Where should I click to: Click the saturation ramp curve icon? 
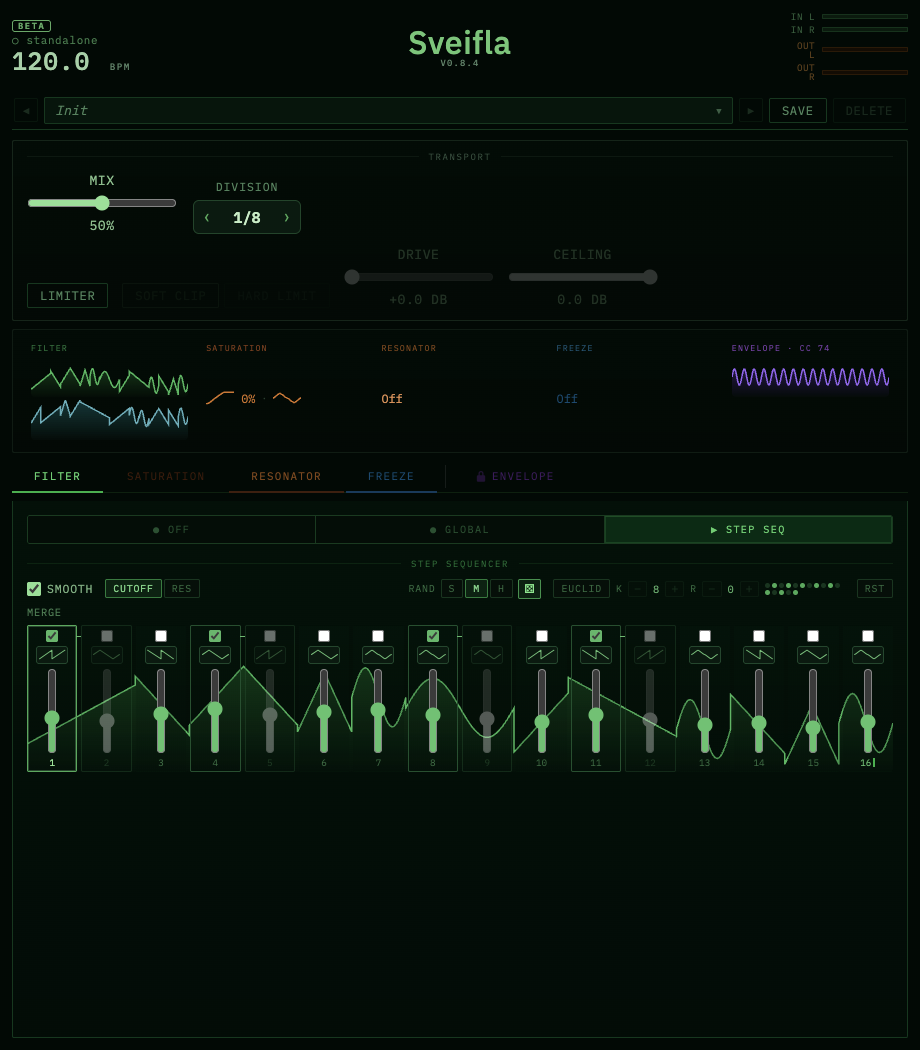(220, 398)
